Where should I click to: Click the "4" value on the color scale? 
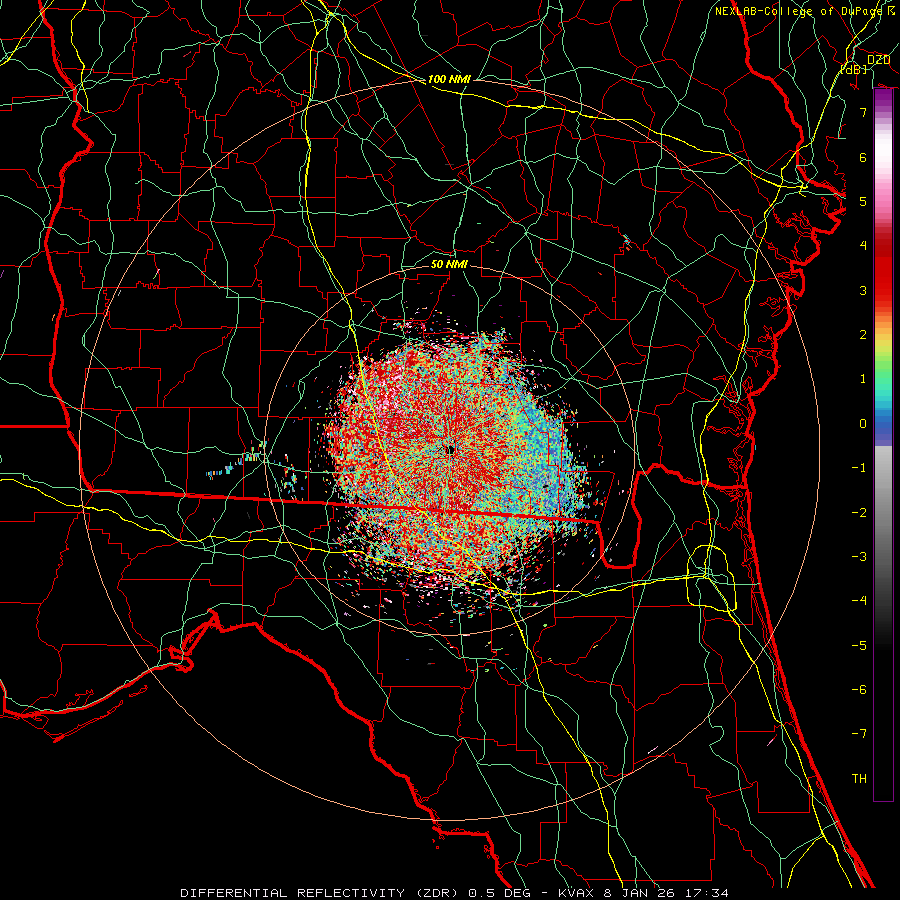pos(863,246)
